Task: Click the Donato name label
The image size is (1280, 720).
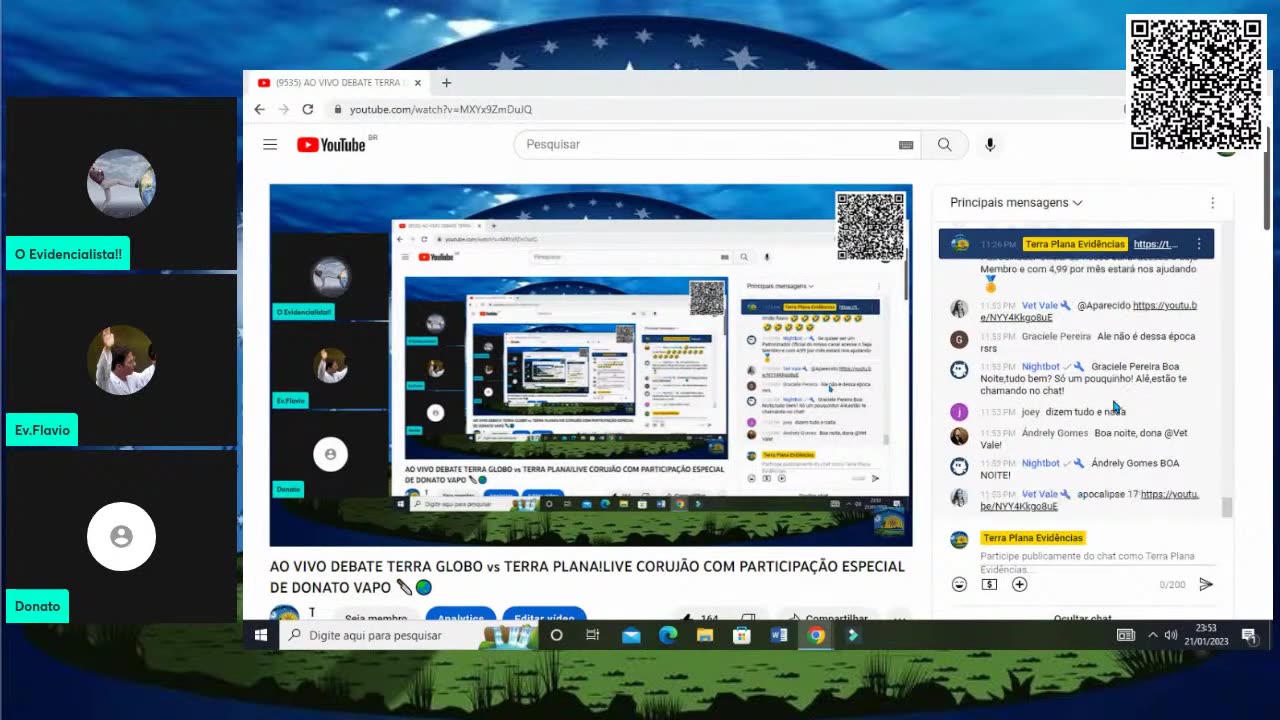Action: (x=37, y=606)
